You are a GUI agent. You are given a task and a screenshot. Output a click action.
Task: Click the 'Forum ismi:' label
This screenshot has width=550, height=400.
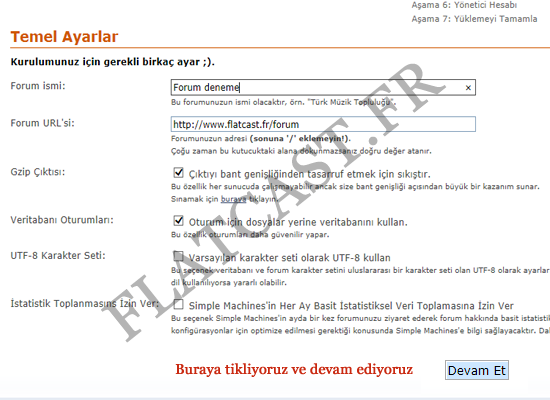click(x=38, y=86)
